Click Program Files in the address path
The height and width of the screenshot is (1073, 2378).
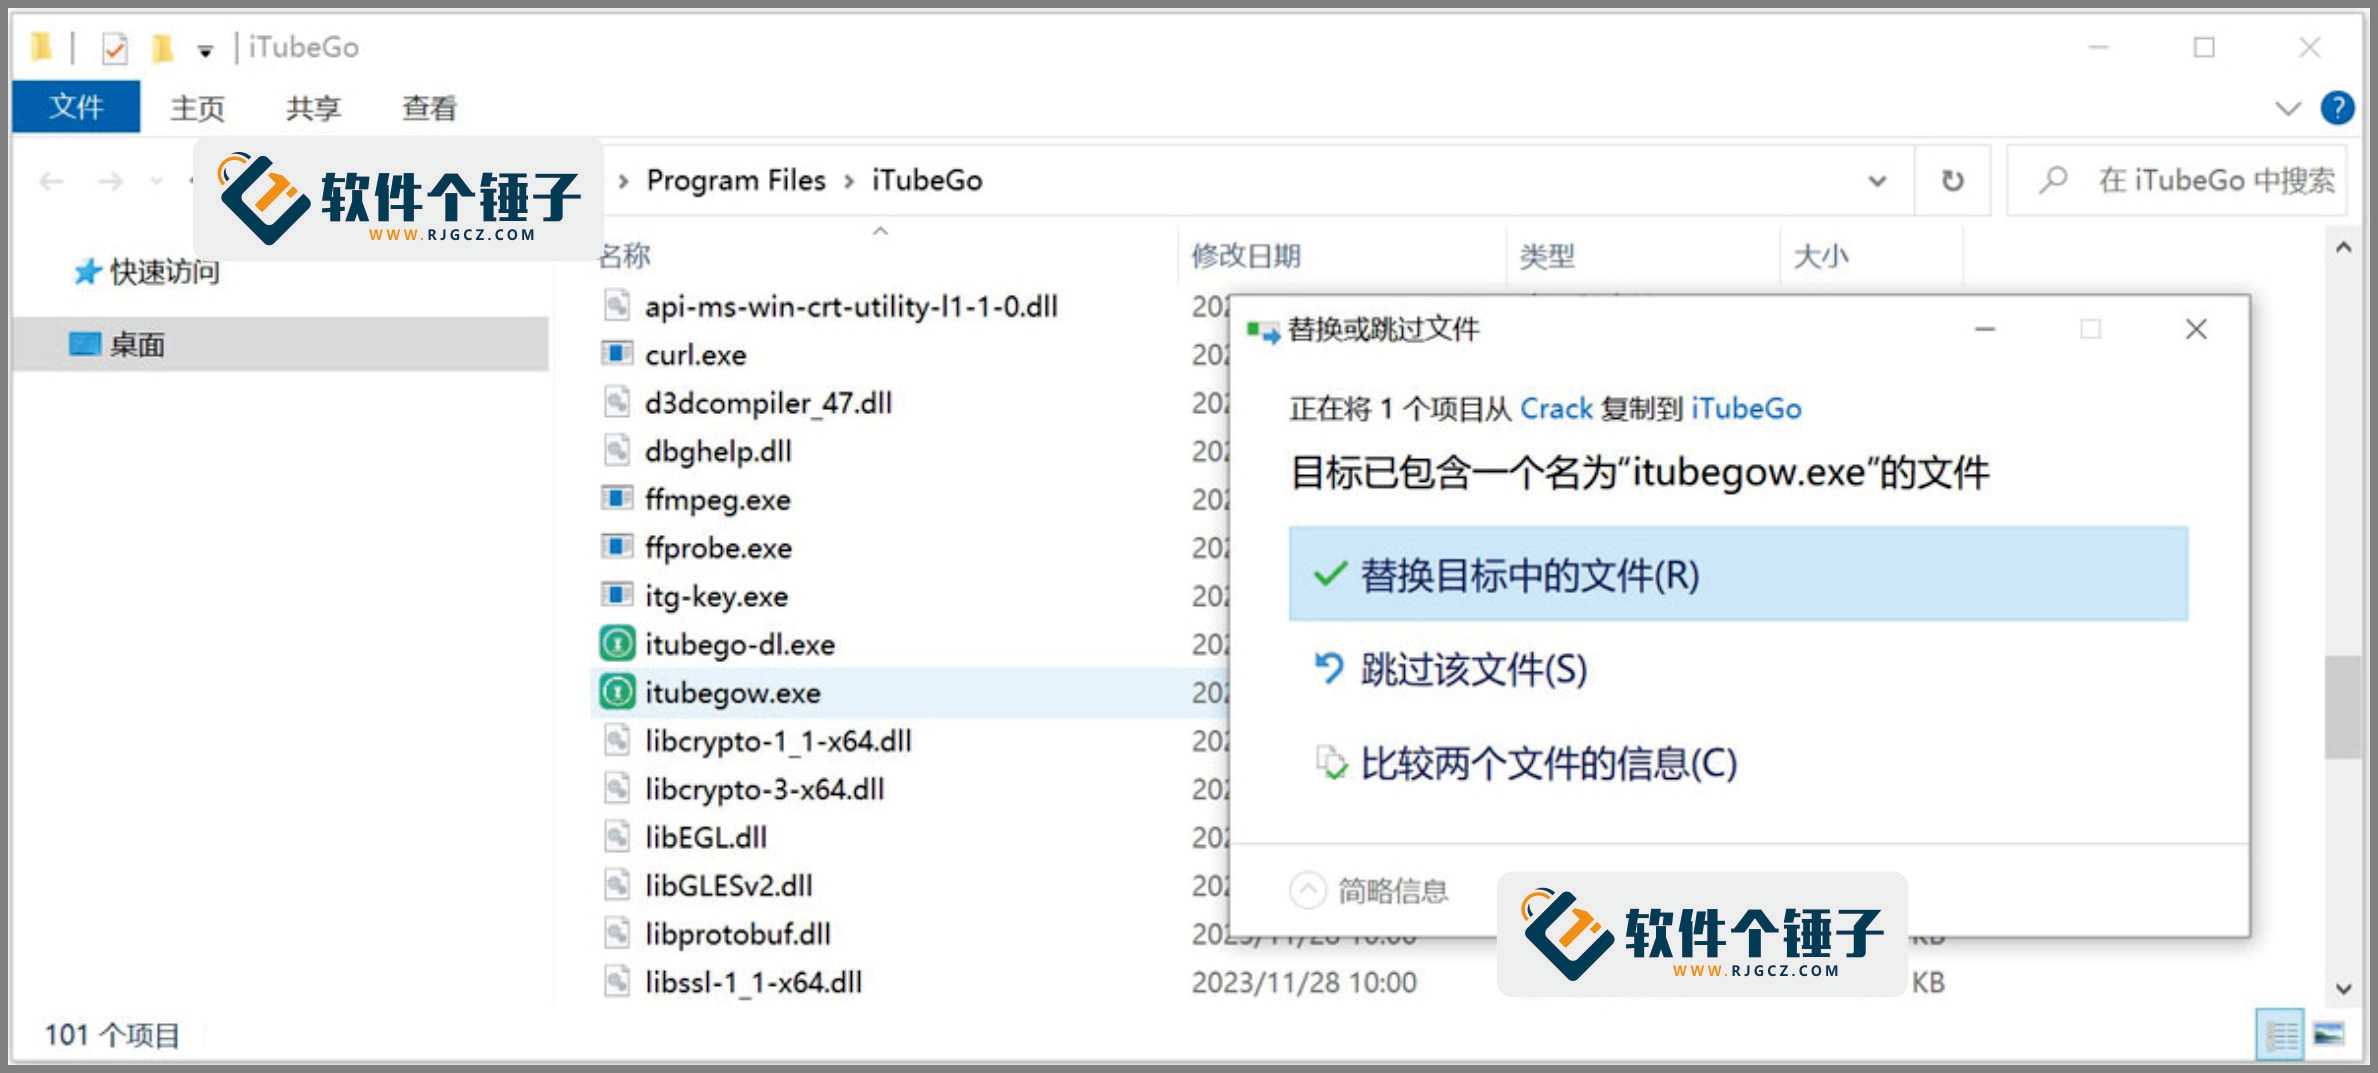pyautogui.click(x=736, y=180)
